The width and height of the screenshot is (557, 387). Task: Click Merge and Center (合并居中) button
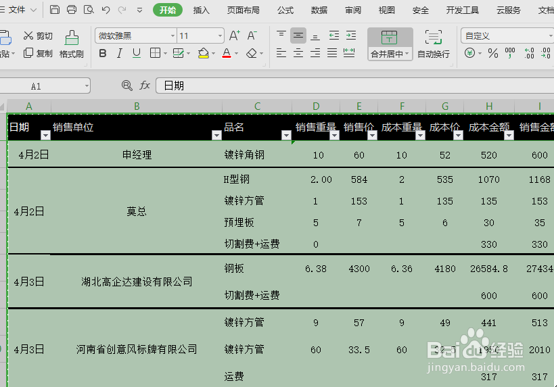click(x=390, y=44)
